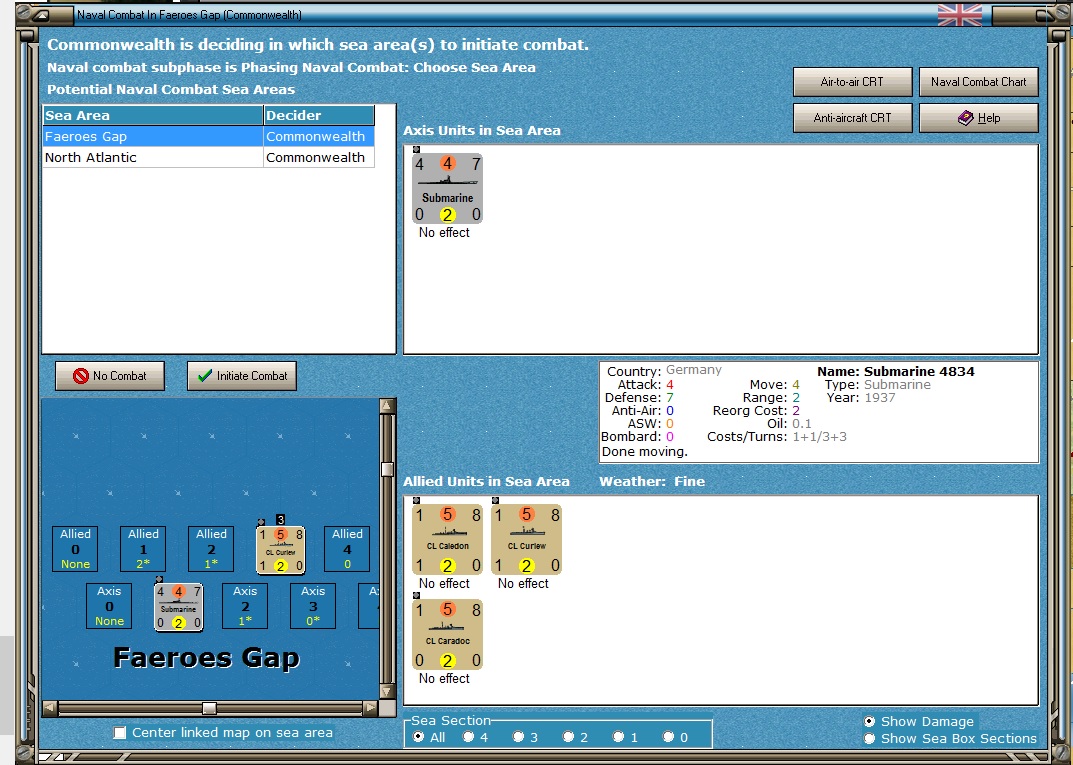Screen dimensions: 1073x765
Task: Click the map horizontal scrollbar thumb
Action: click(x=209, y=708)
